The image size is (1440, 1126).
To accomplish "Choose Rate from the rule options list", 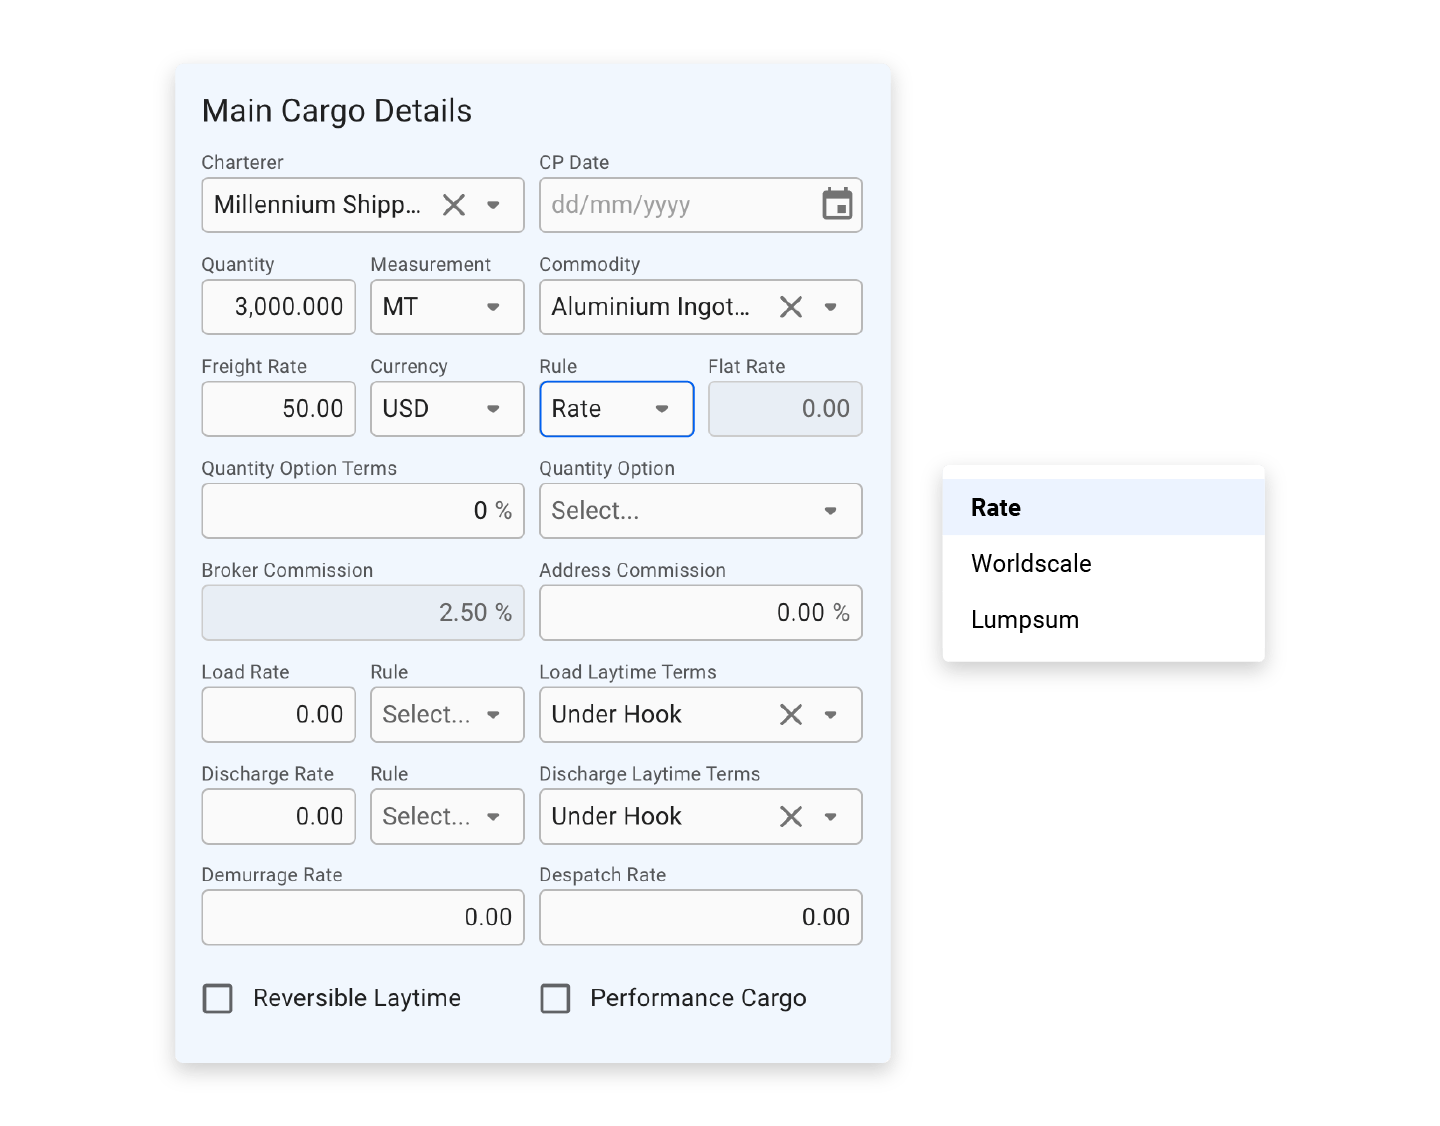I will coord(1104,507).
